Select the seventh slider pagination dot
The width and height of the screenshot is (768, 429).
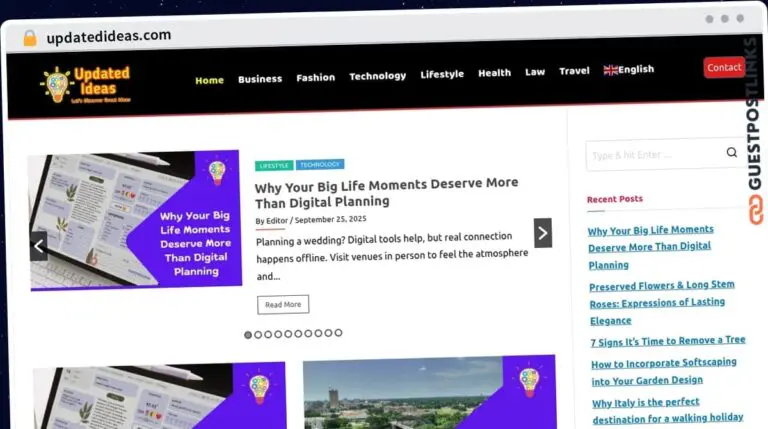pos(308,334)
